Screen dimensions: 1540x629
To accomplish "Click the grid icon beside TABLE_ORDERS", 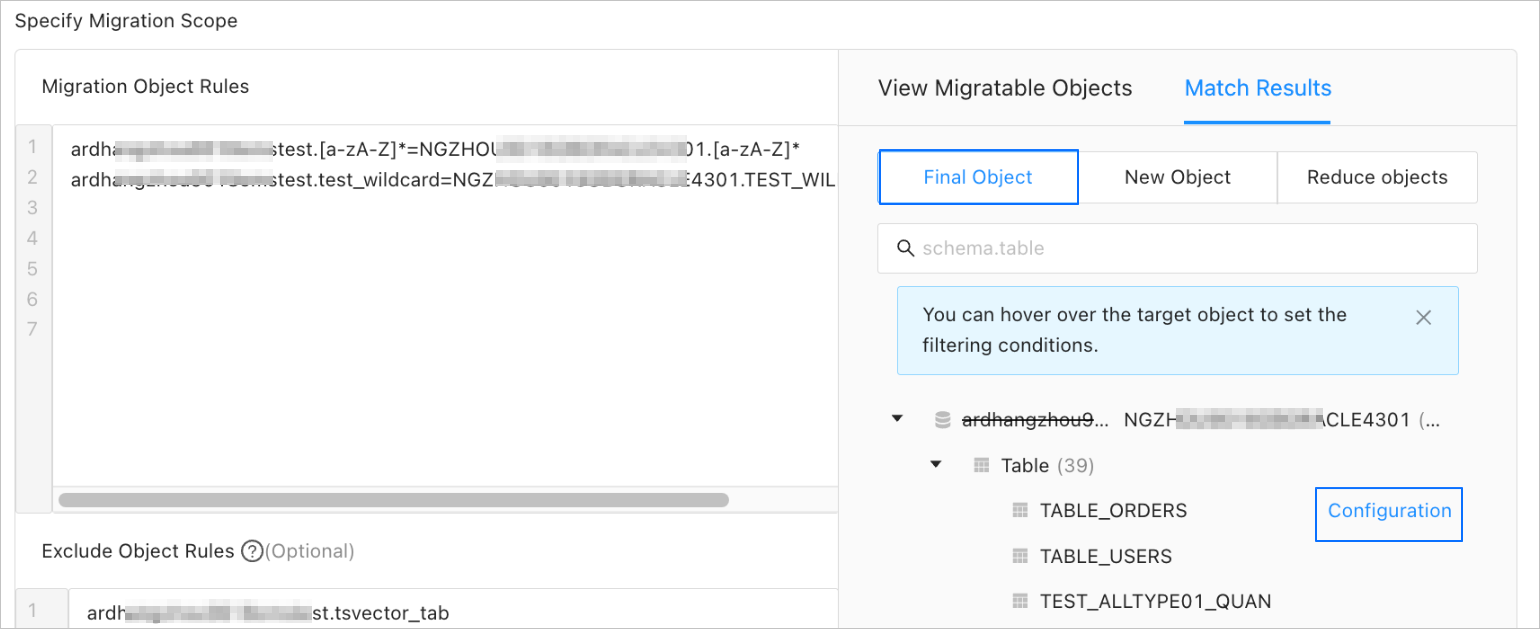I will click(x=1020, y=511).
